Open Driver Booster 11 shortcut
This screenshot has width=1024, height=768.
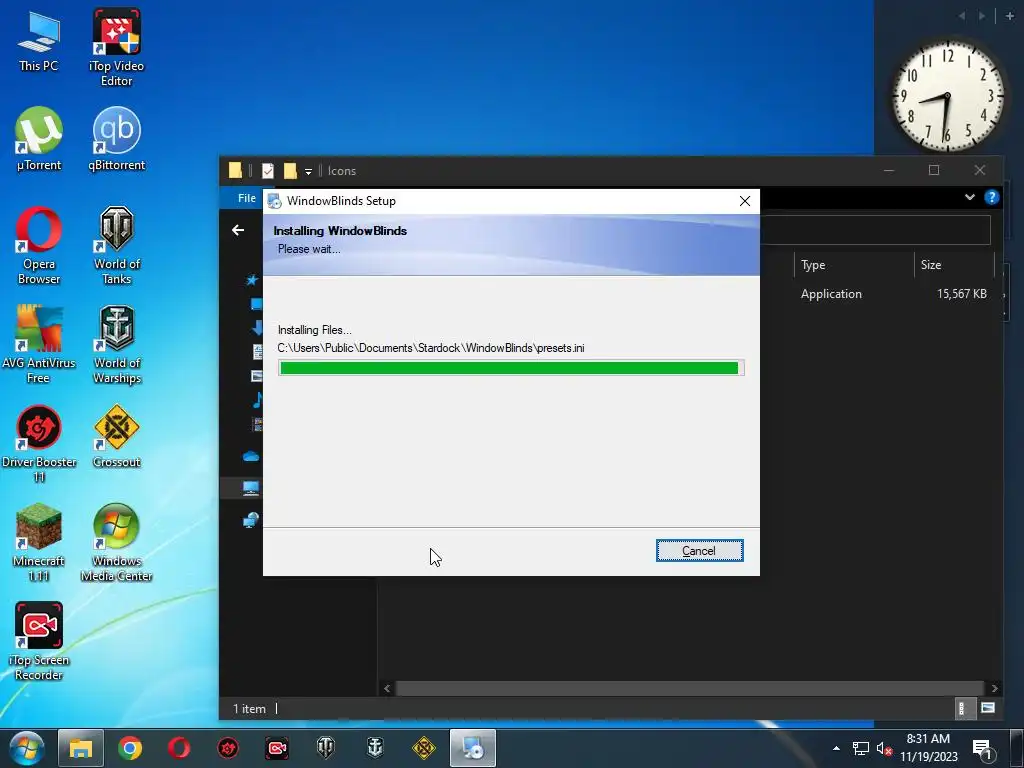pos(39,444)
